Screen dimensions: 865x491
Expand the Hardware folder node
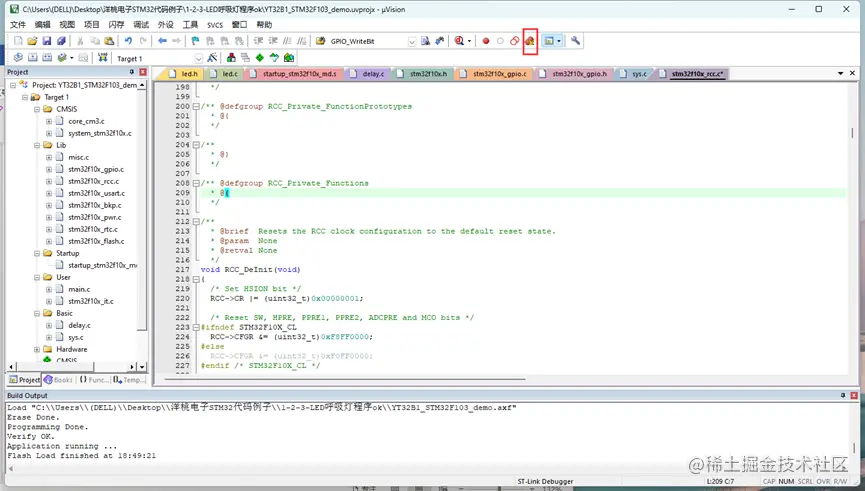pos(37,349)
